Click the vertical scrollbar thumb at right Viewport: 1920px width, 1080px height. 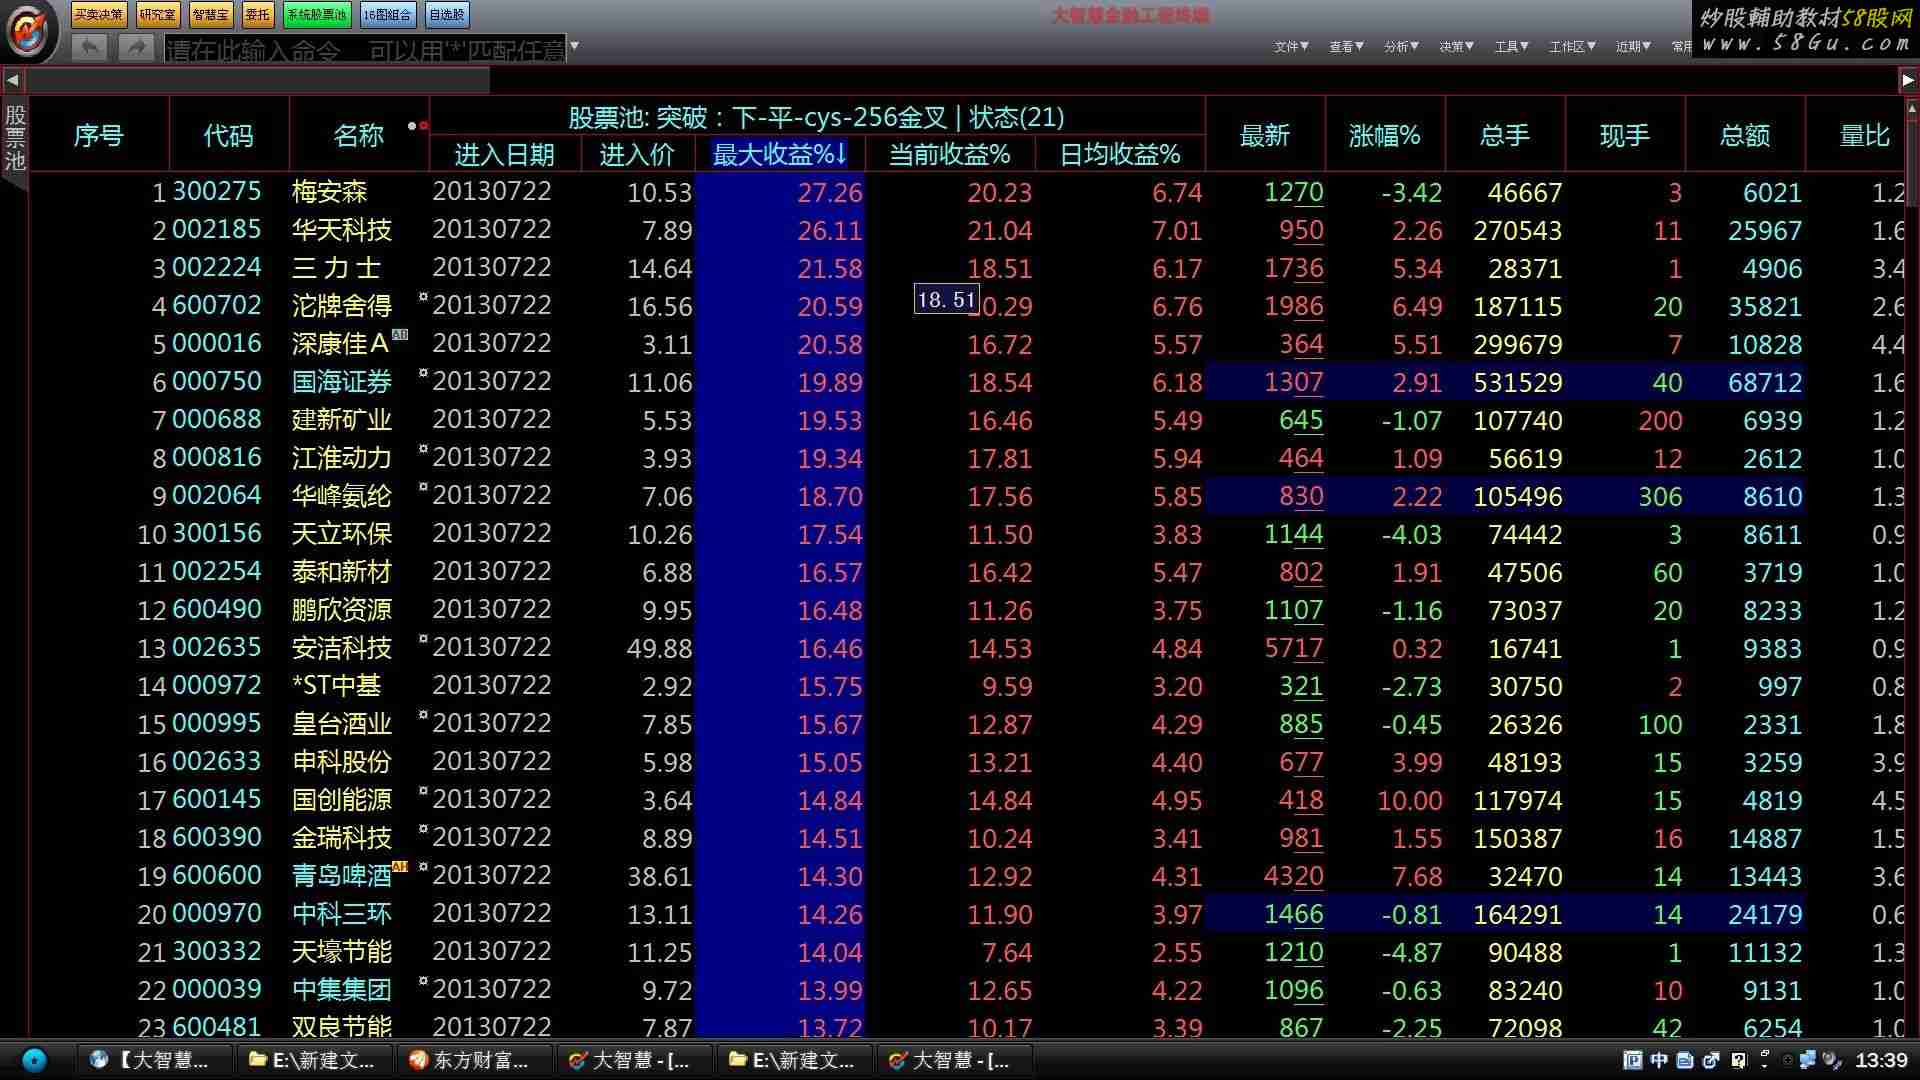[x=1913, y=162]
